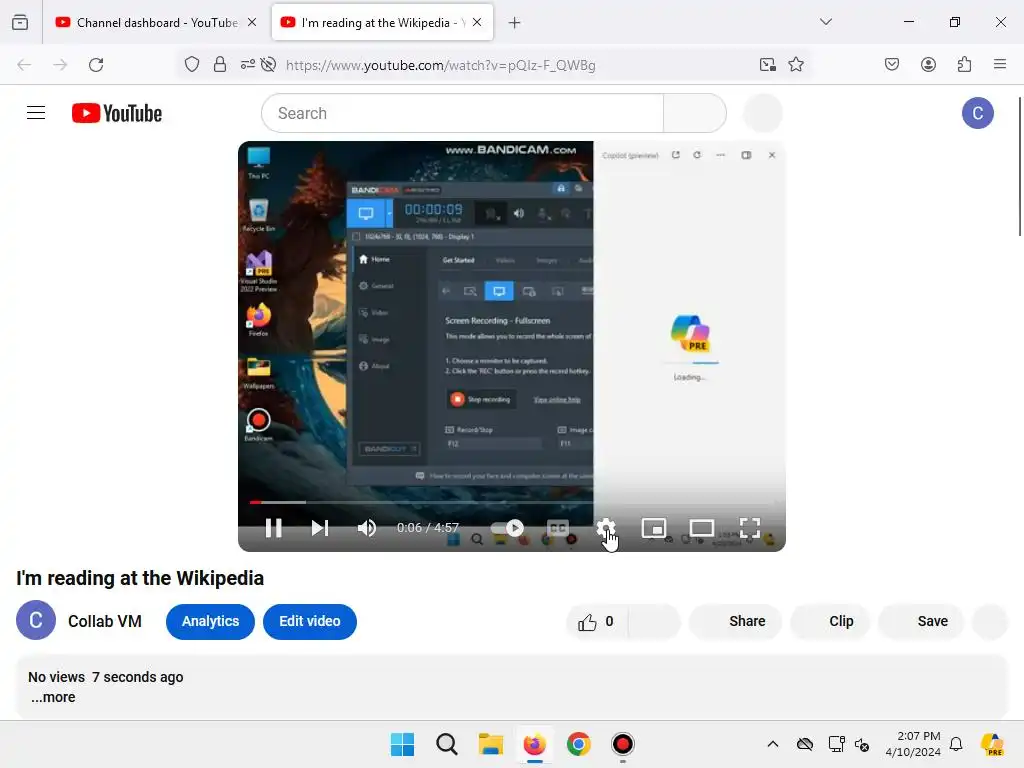The image size is (1024, 768).
Task: Open tracking protection shield info
Action: pyautogui.click(x=191, y=64)
